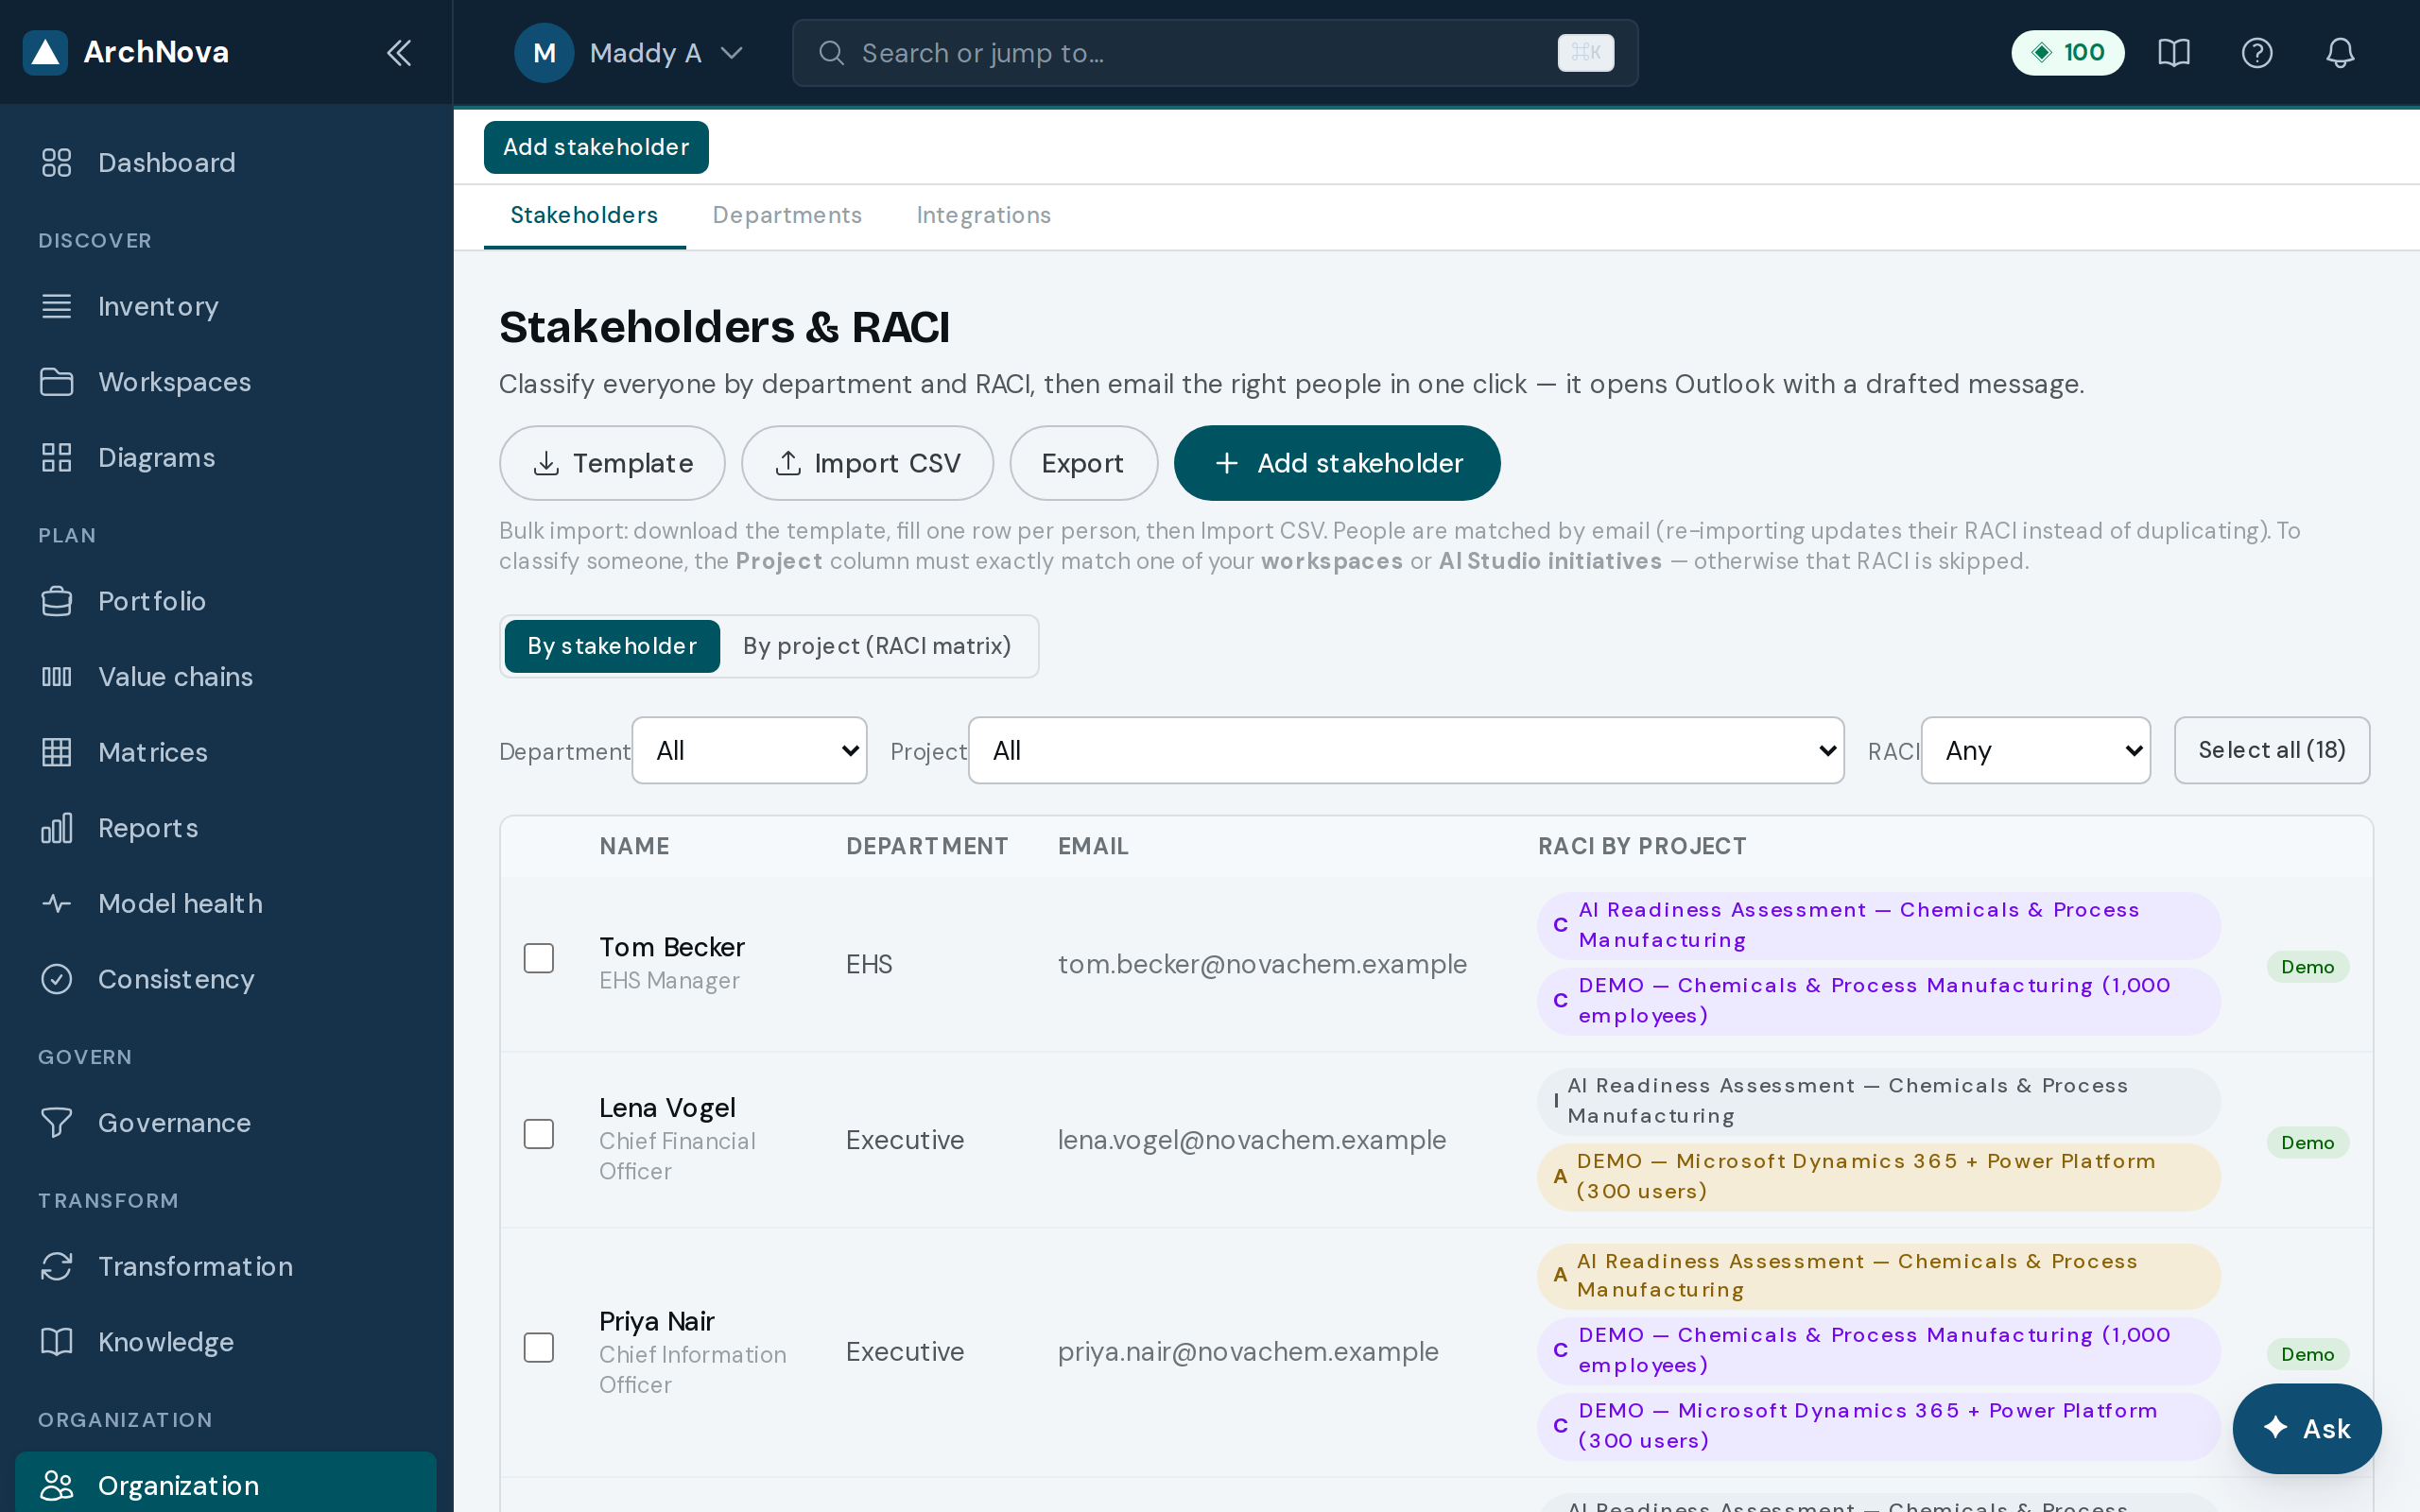
Task: Open Governance funnel icon
Action: [x=57, y=1123]
